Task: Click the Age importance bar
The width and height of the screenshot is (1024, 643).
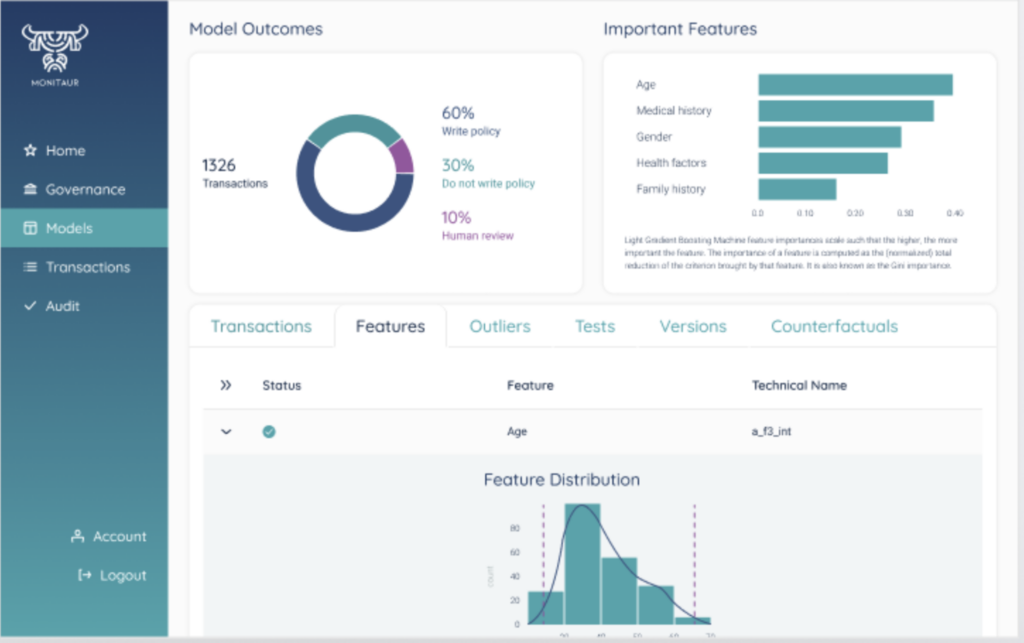Action: pyautogui.click(x=856, y=85)
